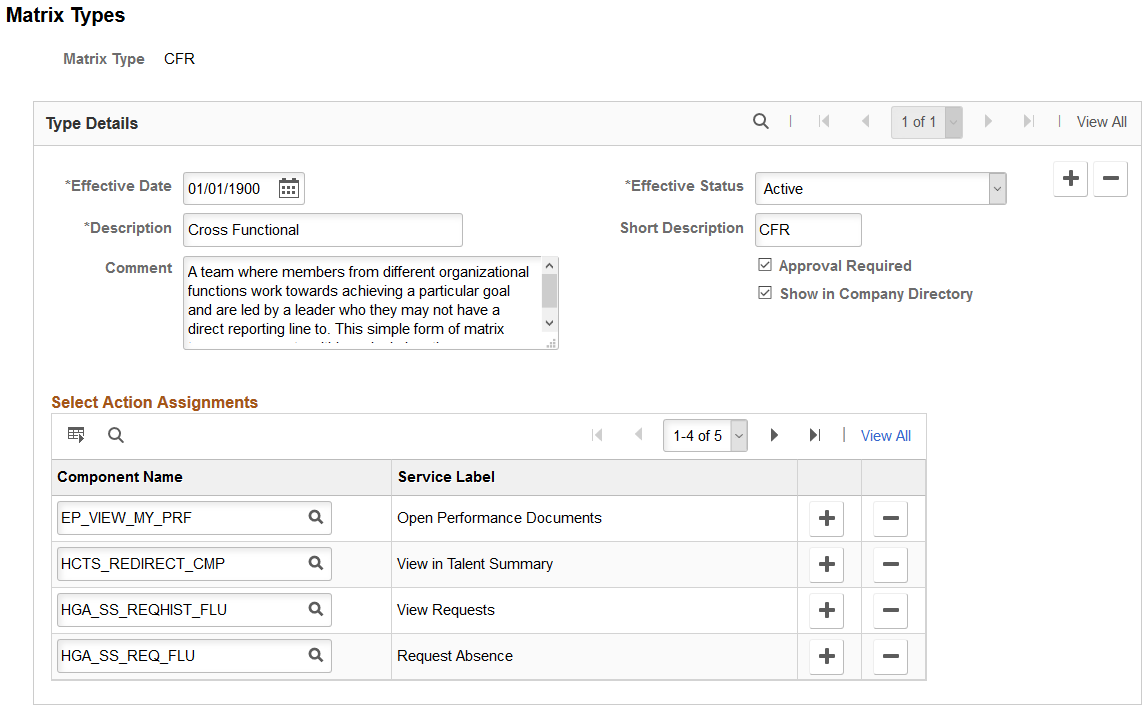This screenshot has height=711, width=1146.
Task: Open the Effective Date calendar picker
Action: click(289, 189)
